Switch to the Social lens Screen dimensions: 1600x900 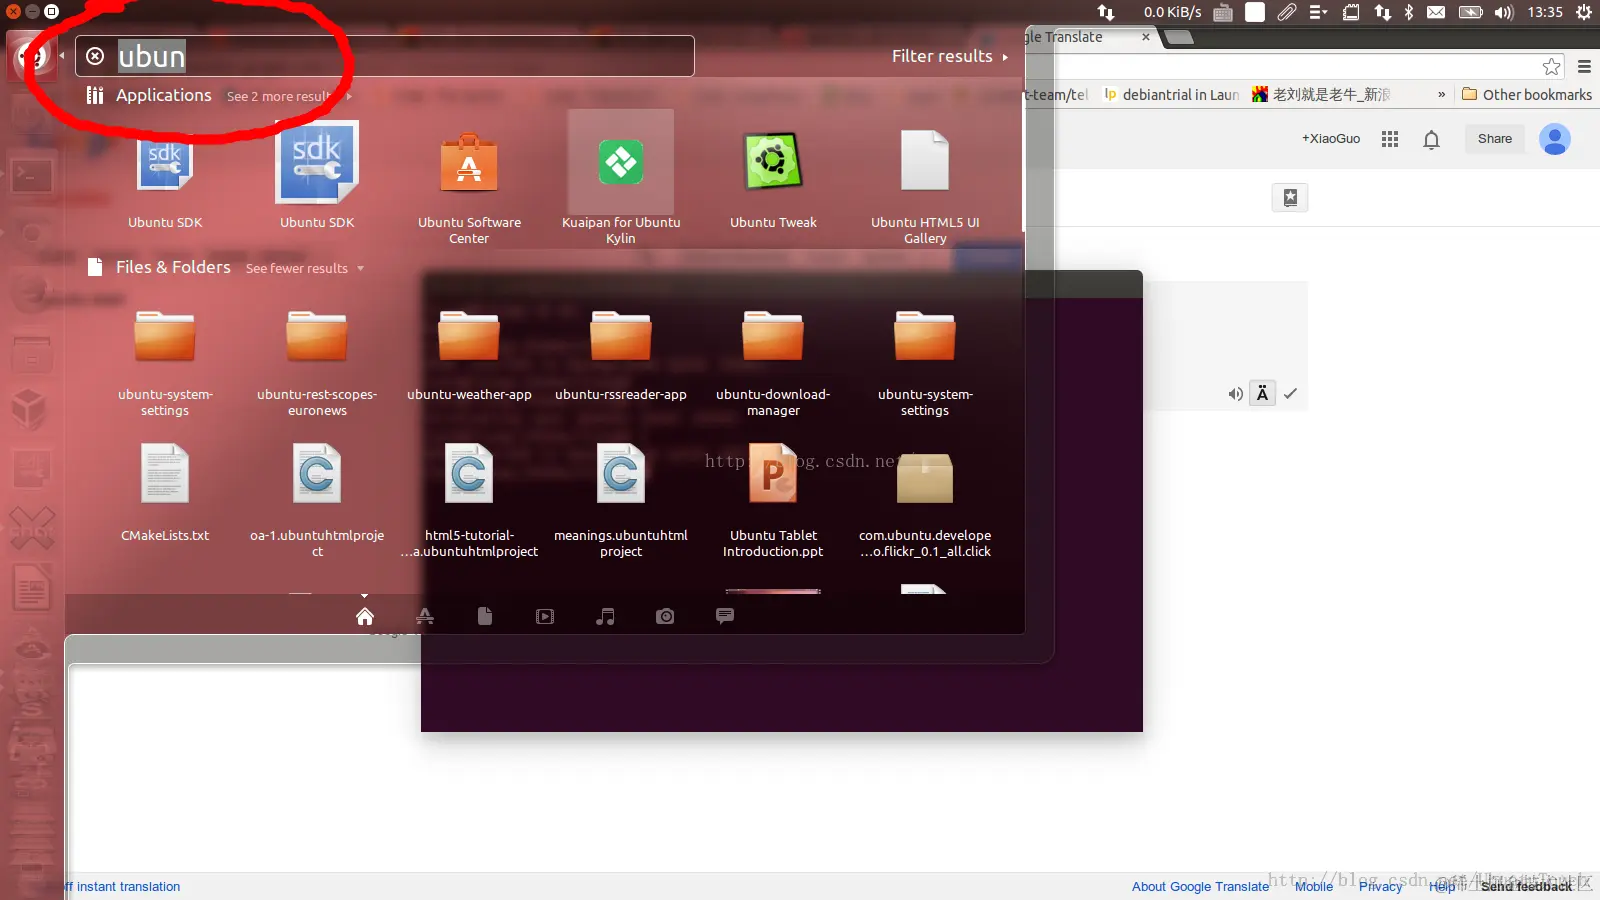point(725,616)
